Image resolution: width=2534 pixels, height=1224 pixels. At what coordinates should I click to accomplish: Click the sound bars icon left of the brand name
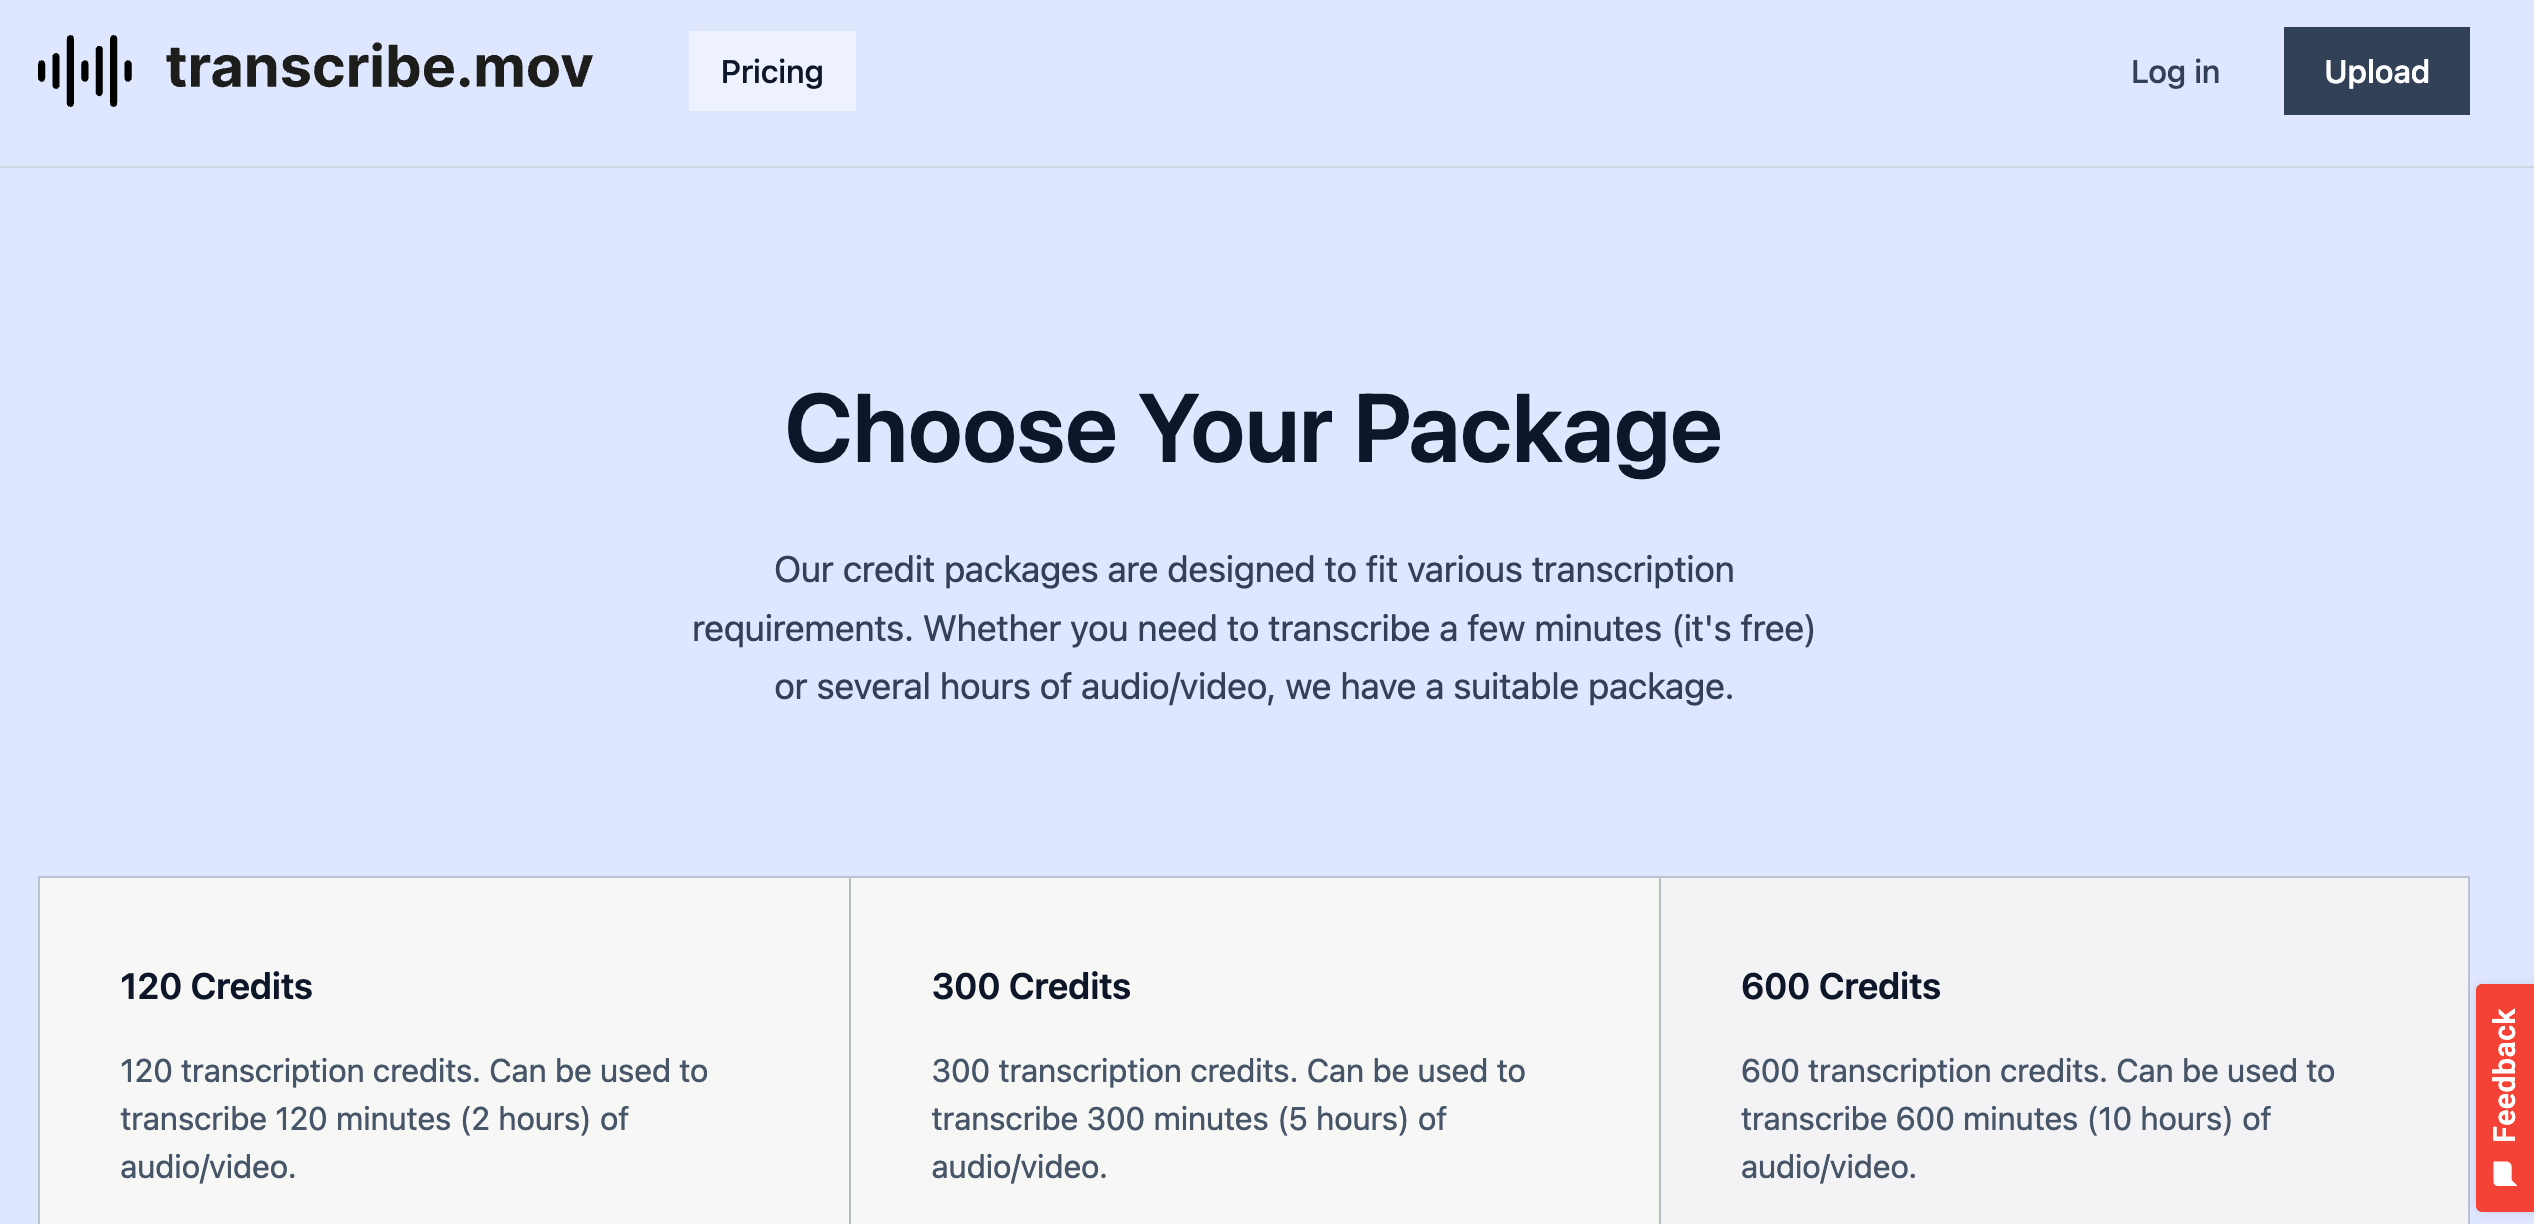click(85, 70)
